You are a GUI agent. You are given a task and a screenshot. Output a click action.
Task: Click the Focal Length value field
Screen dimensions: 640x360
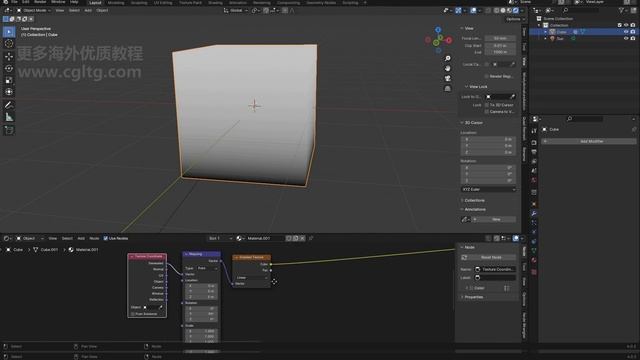[x=500, y=38]
